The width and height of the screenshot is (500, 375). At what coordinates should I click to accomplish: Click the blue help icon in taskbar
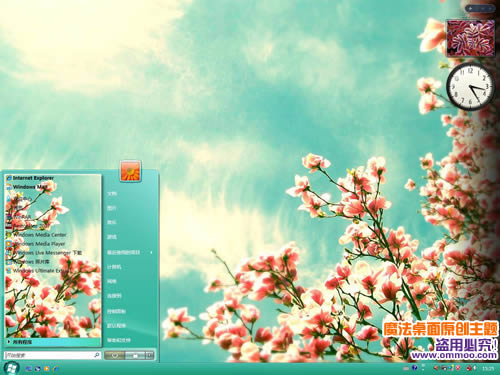click(414, 368)
